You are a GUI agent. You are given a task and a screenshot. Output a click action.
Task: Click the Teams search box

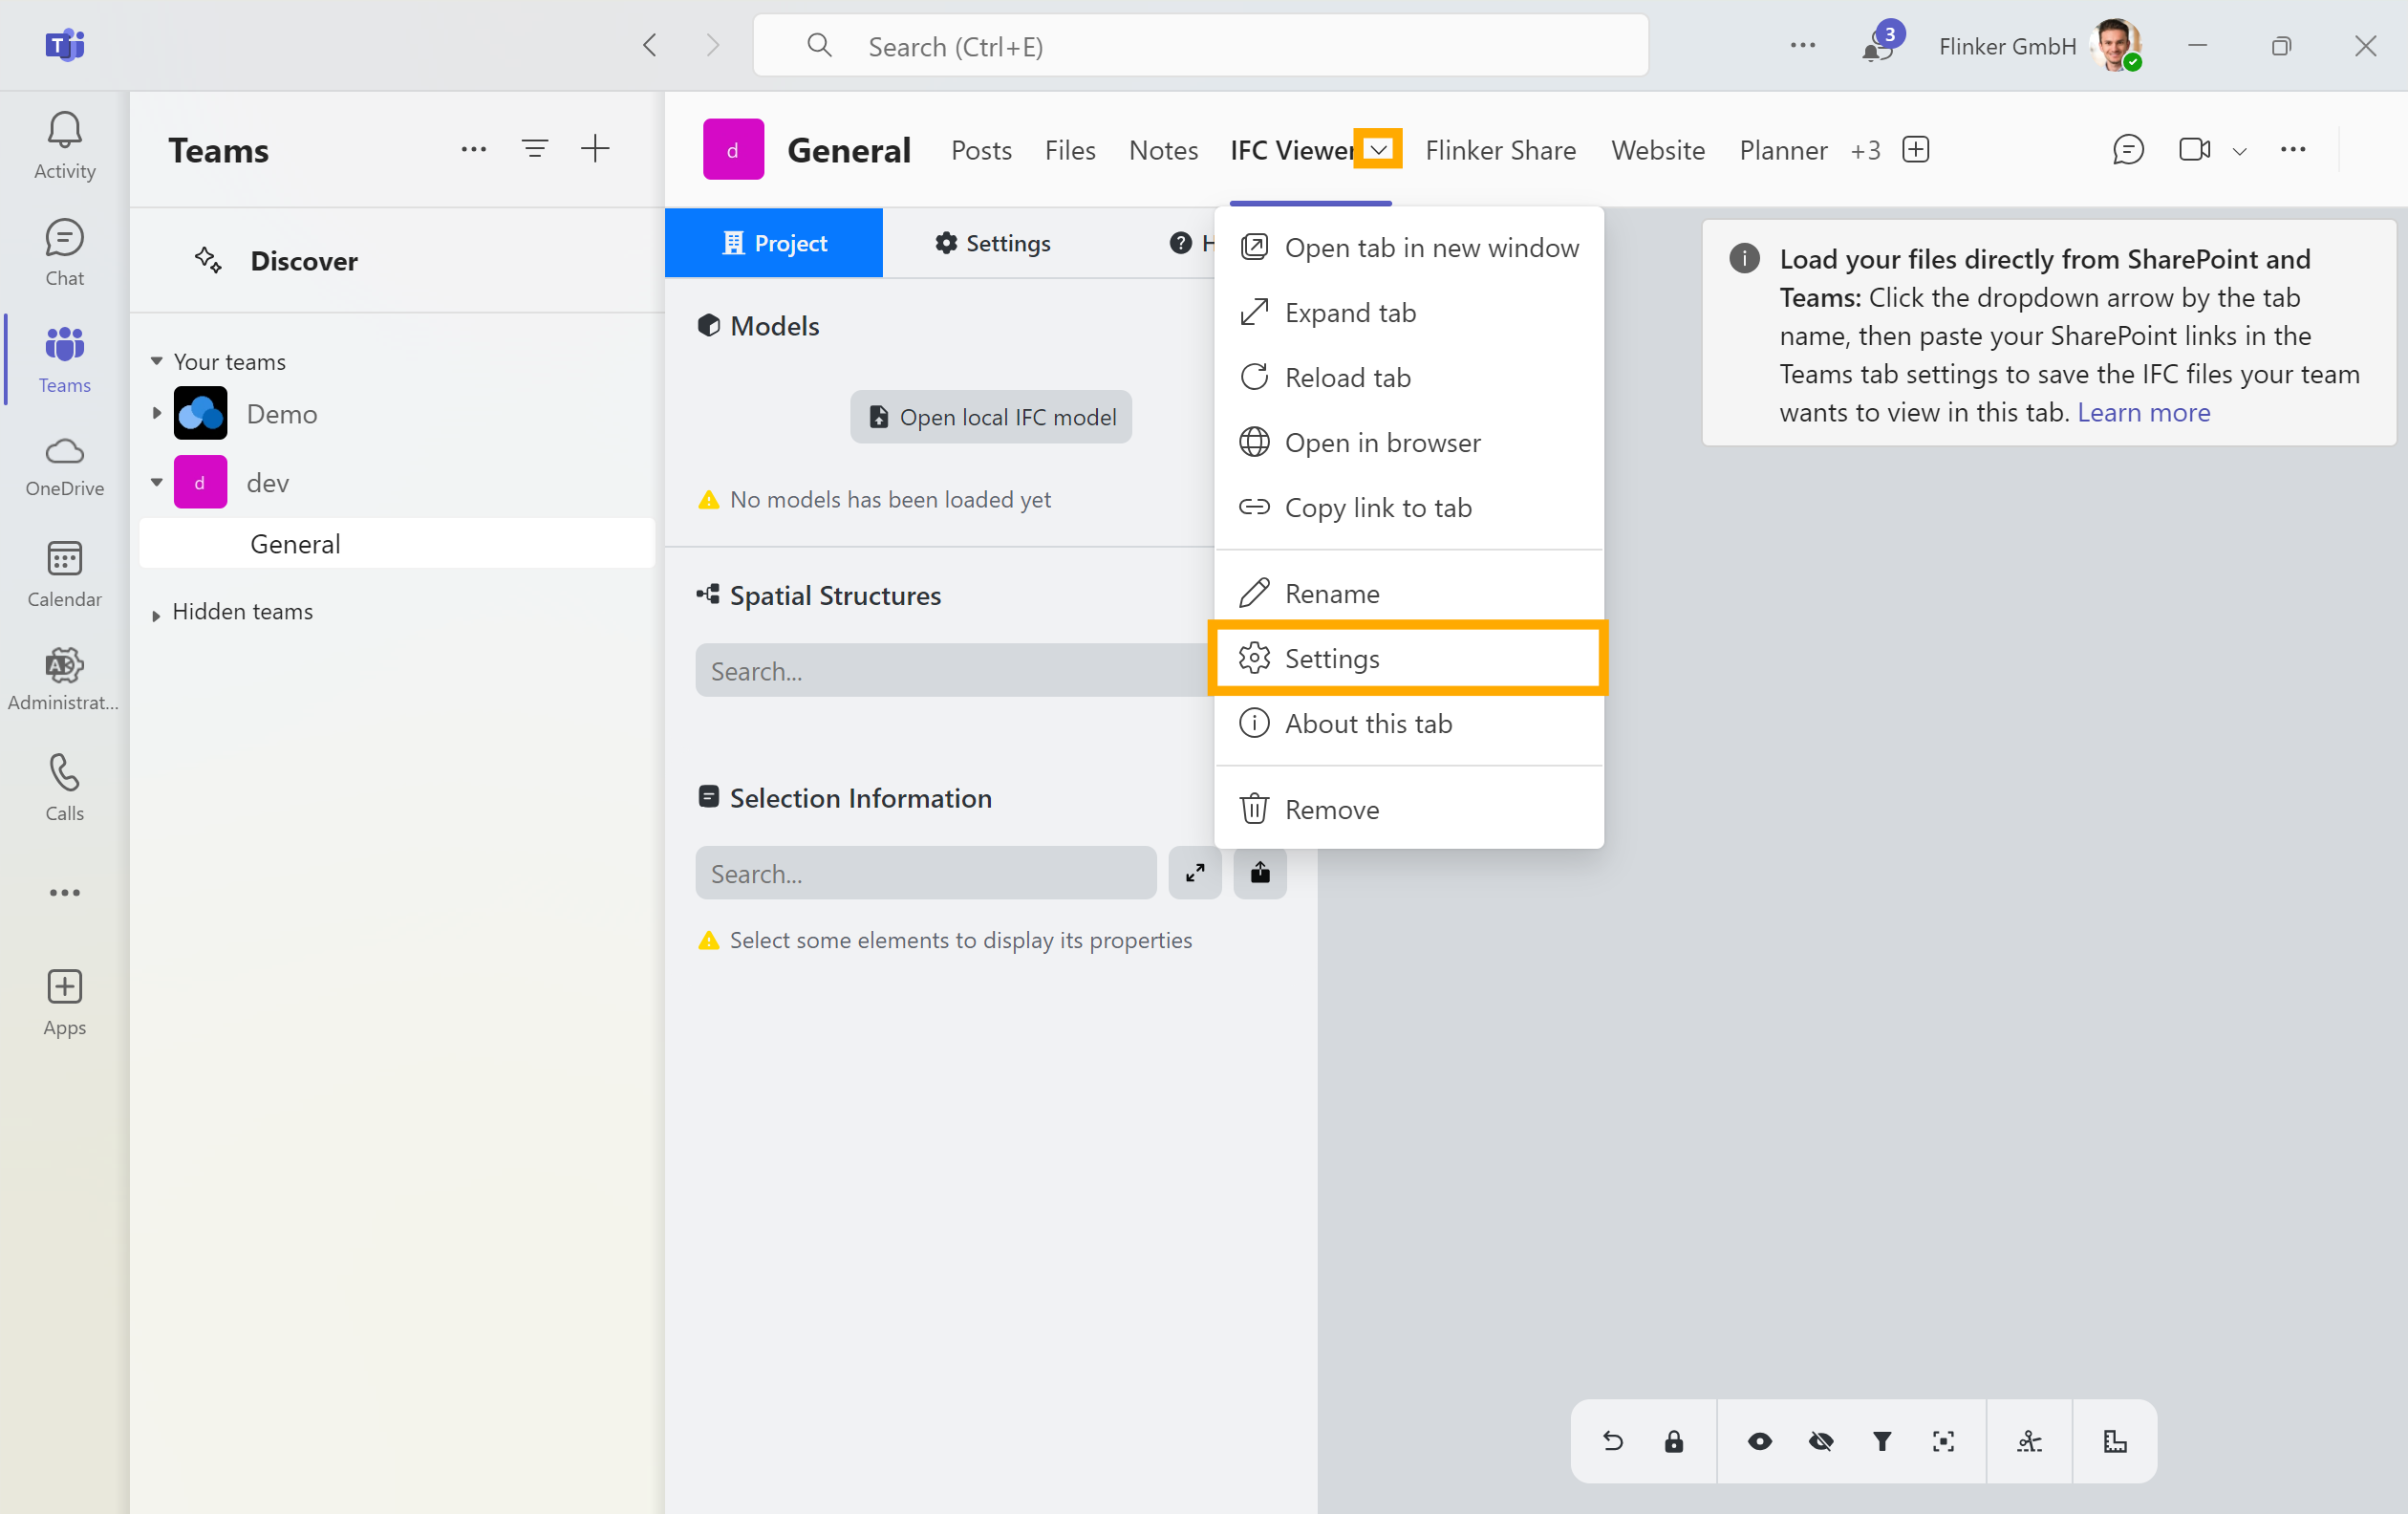click(1200, 46)
